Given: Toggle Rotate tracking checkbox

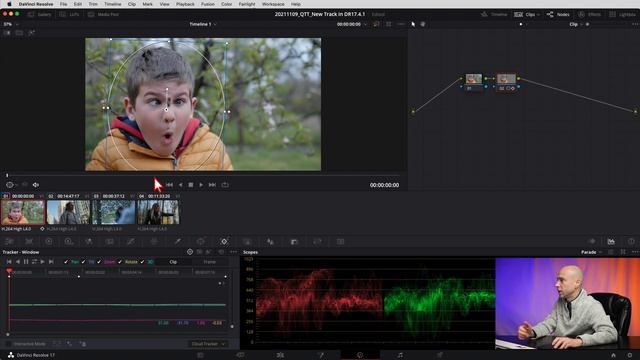Looking at the screenshot, I should (120, 262).
